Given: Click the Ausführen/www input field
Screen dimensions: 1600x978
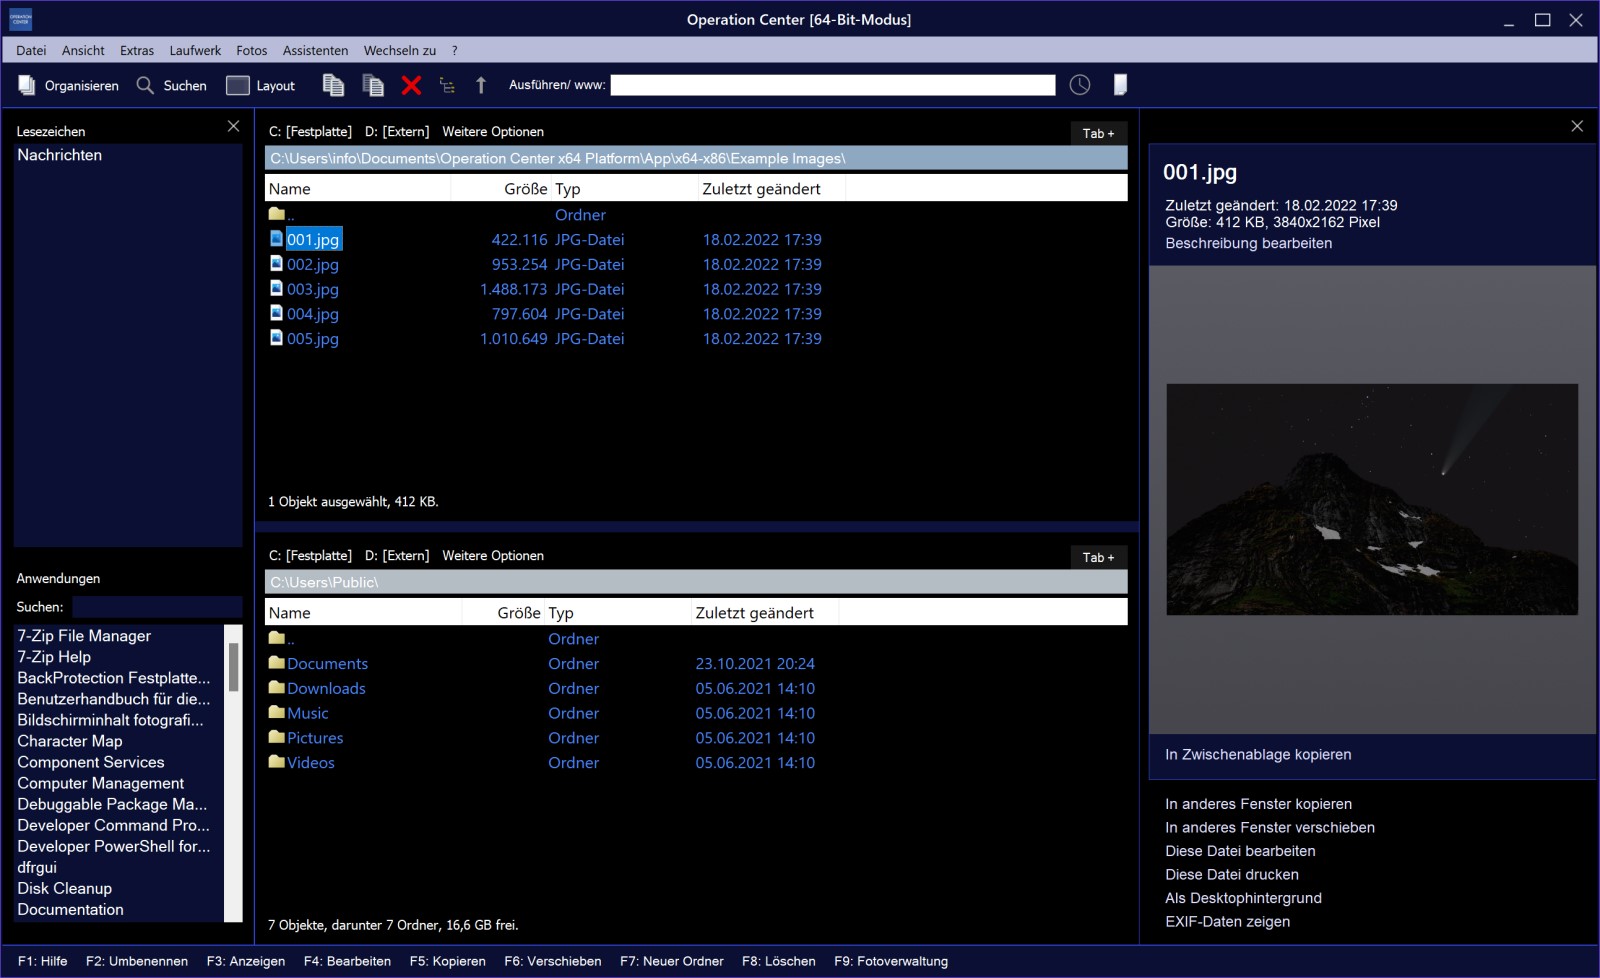Looking at the screenshot, I should 832,86.
